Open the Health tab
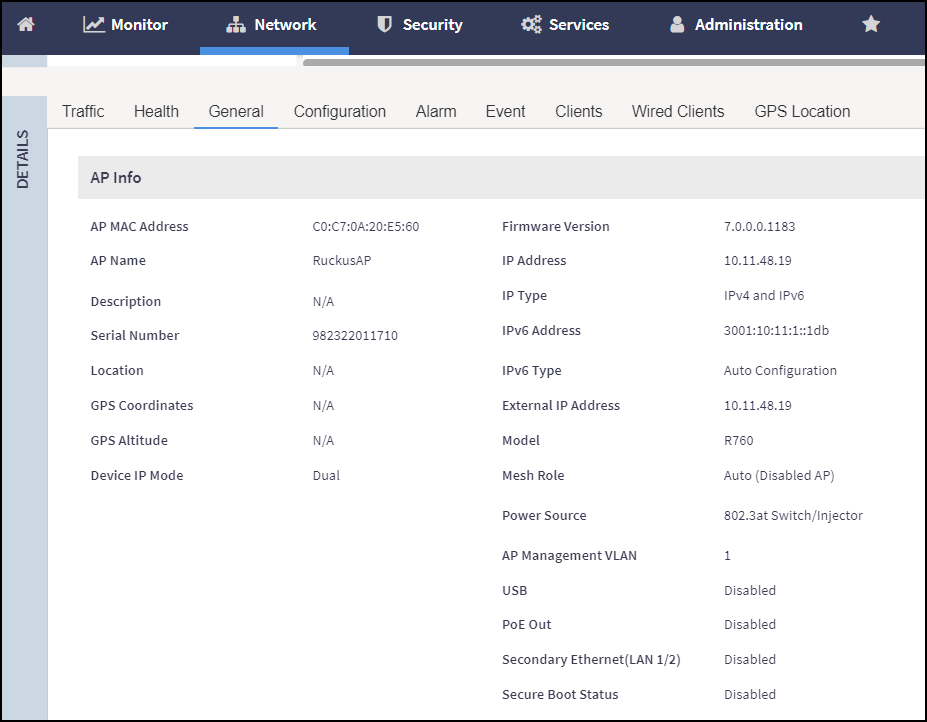Image resolution: width=927 pixels, height=722 pixels. 156,111
